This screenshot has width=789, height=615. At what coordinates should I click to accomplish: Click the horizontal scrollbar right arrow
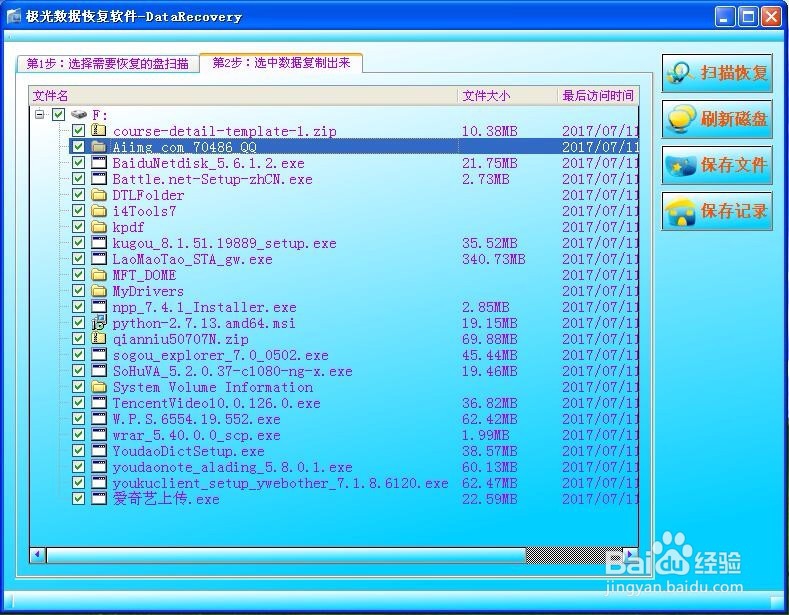pyautogui.click(x=630, y=555)
